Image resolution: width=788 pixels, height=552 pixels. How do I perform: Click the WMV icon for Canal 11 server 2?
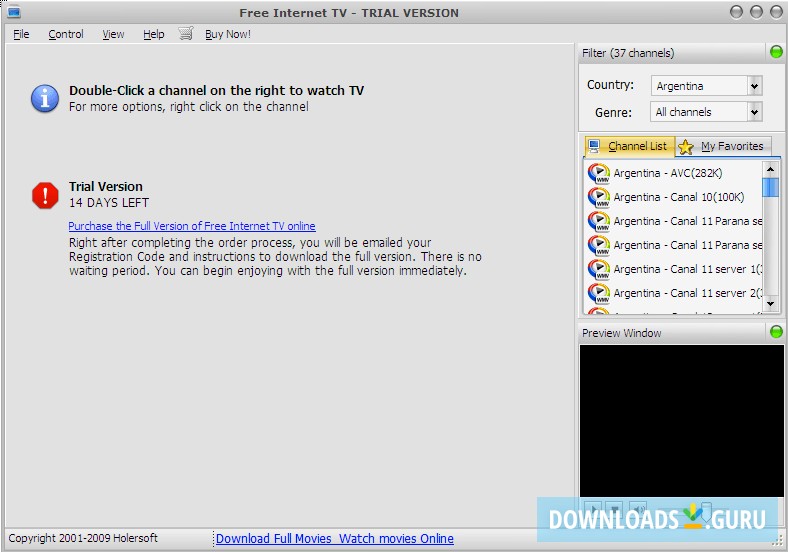point(599,293)
